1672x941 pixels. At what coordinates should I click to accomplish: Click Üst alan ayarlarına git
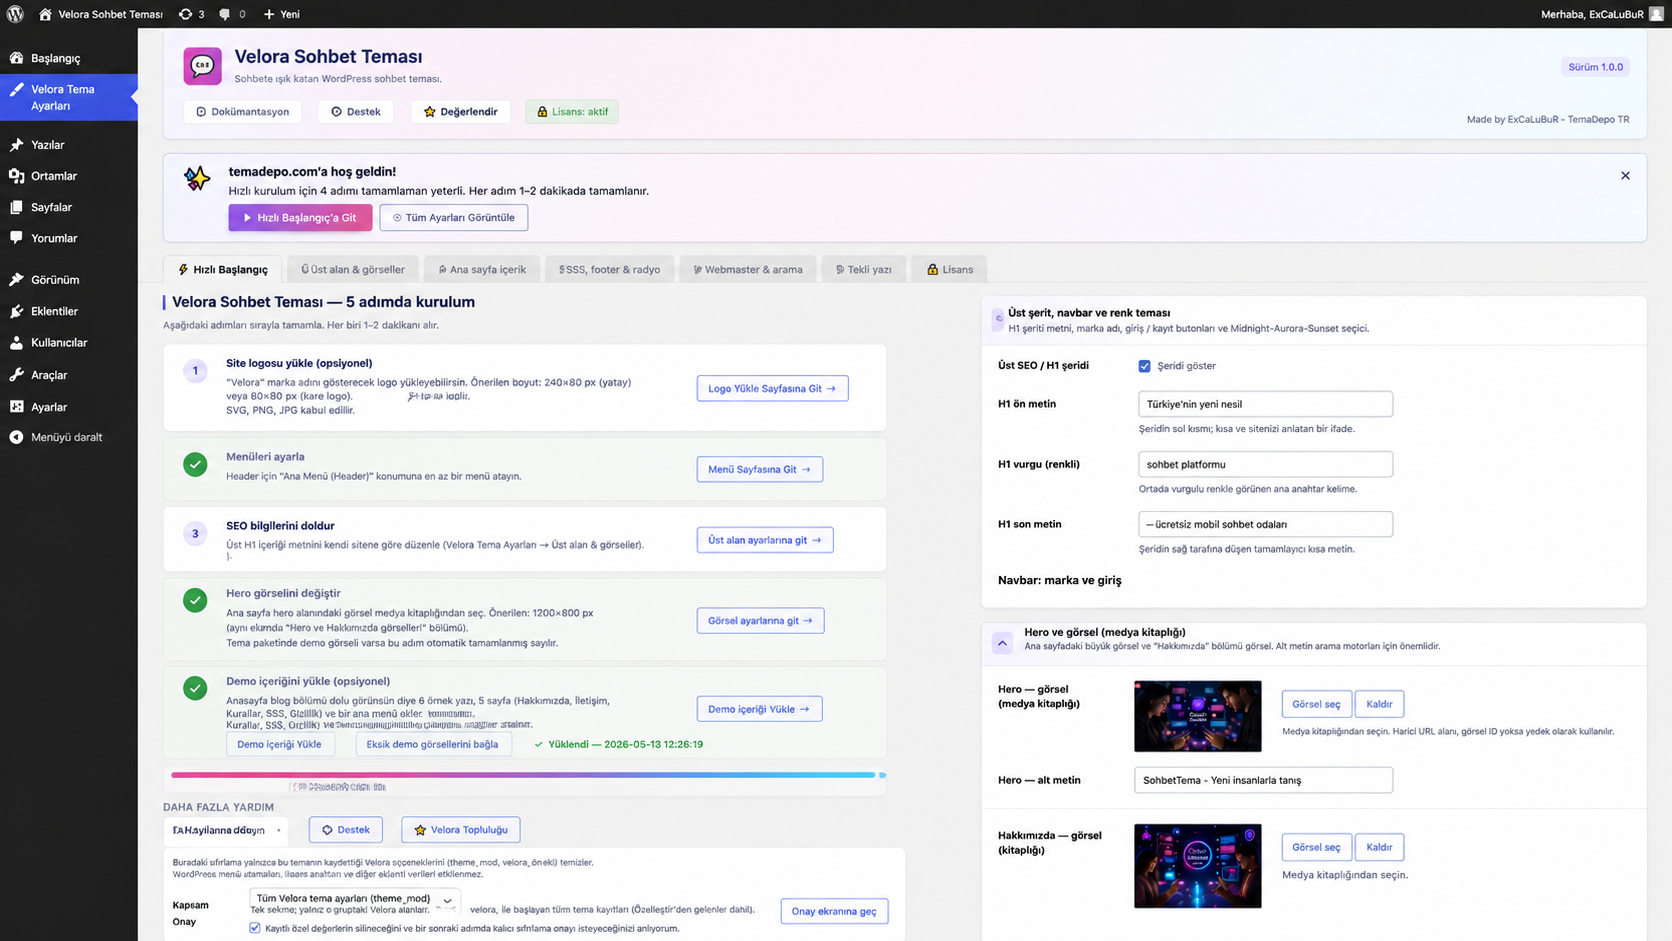coord(765,540)
